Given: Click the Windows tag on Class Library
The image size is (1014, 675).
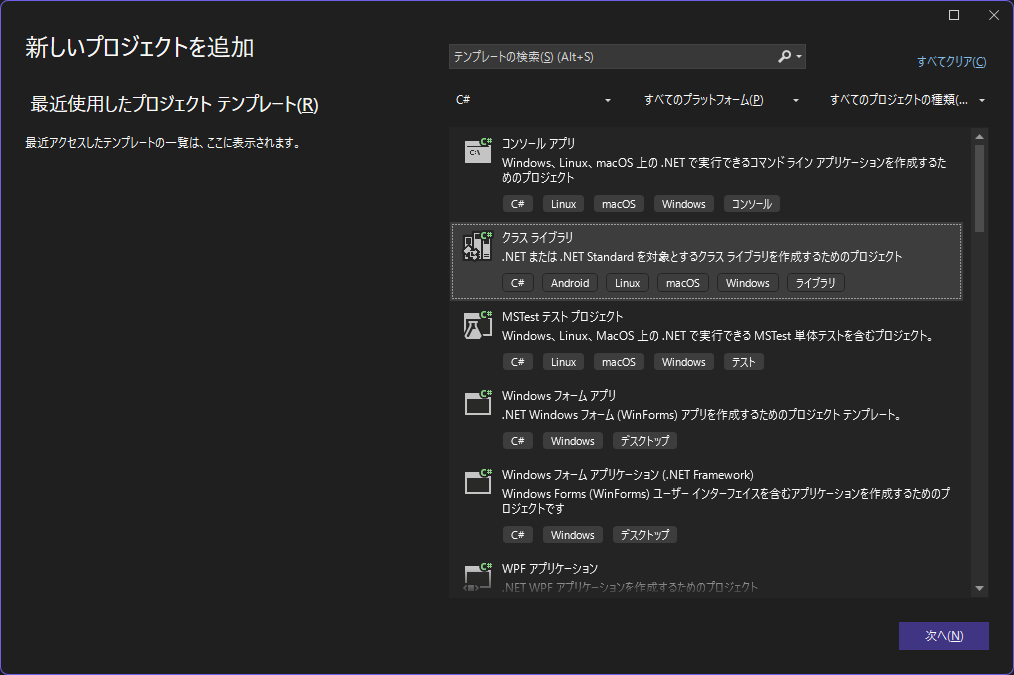Looking at the screenshot, I should pyautogui.click(x=748, y=283).
